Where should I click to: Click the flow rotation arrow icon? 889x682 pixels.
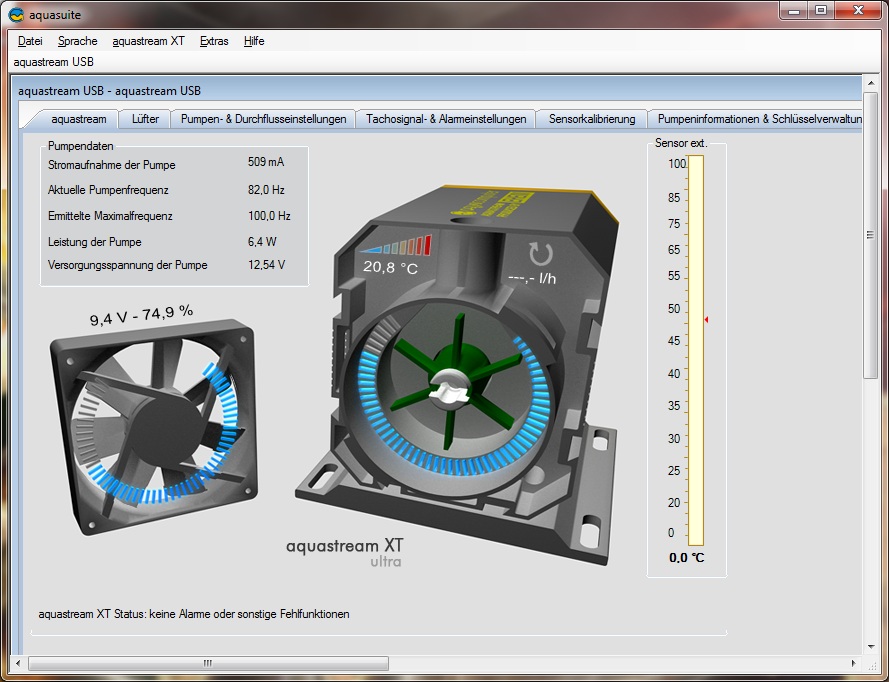(x=540, y=254)
